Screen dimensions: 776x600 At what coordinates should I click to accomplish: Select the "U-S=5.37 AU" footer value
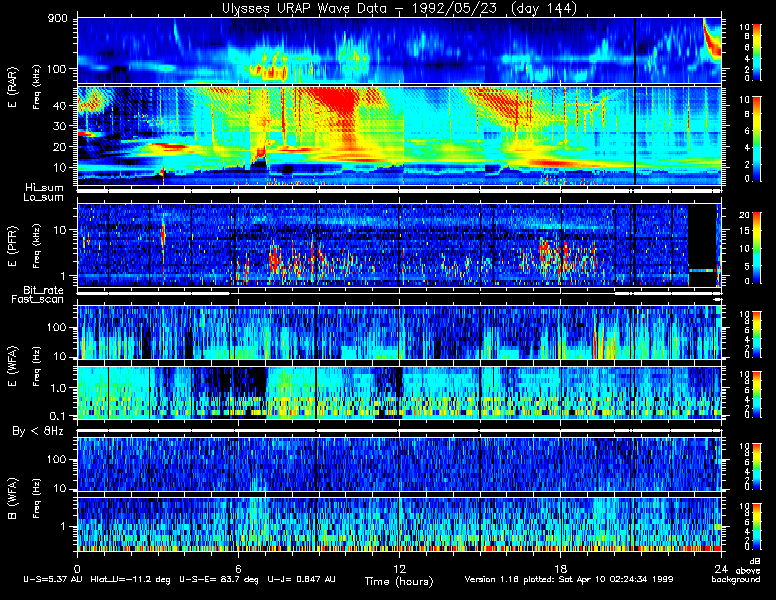[53, 579]
